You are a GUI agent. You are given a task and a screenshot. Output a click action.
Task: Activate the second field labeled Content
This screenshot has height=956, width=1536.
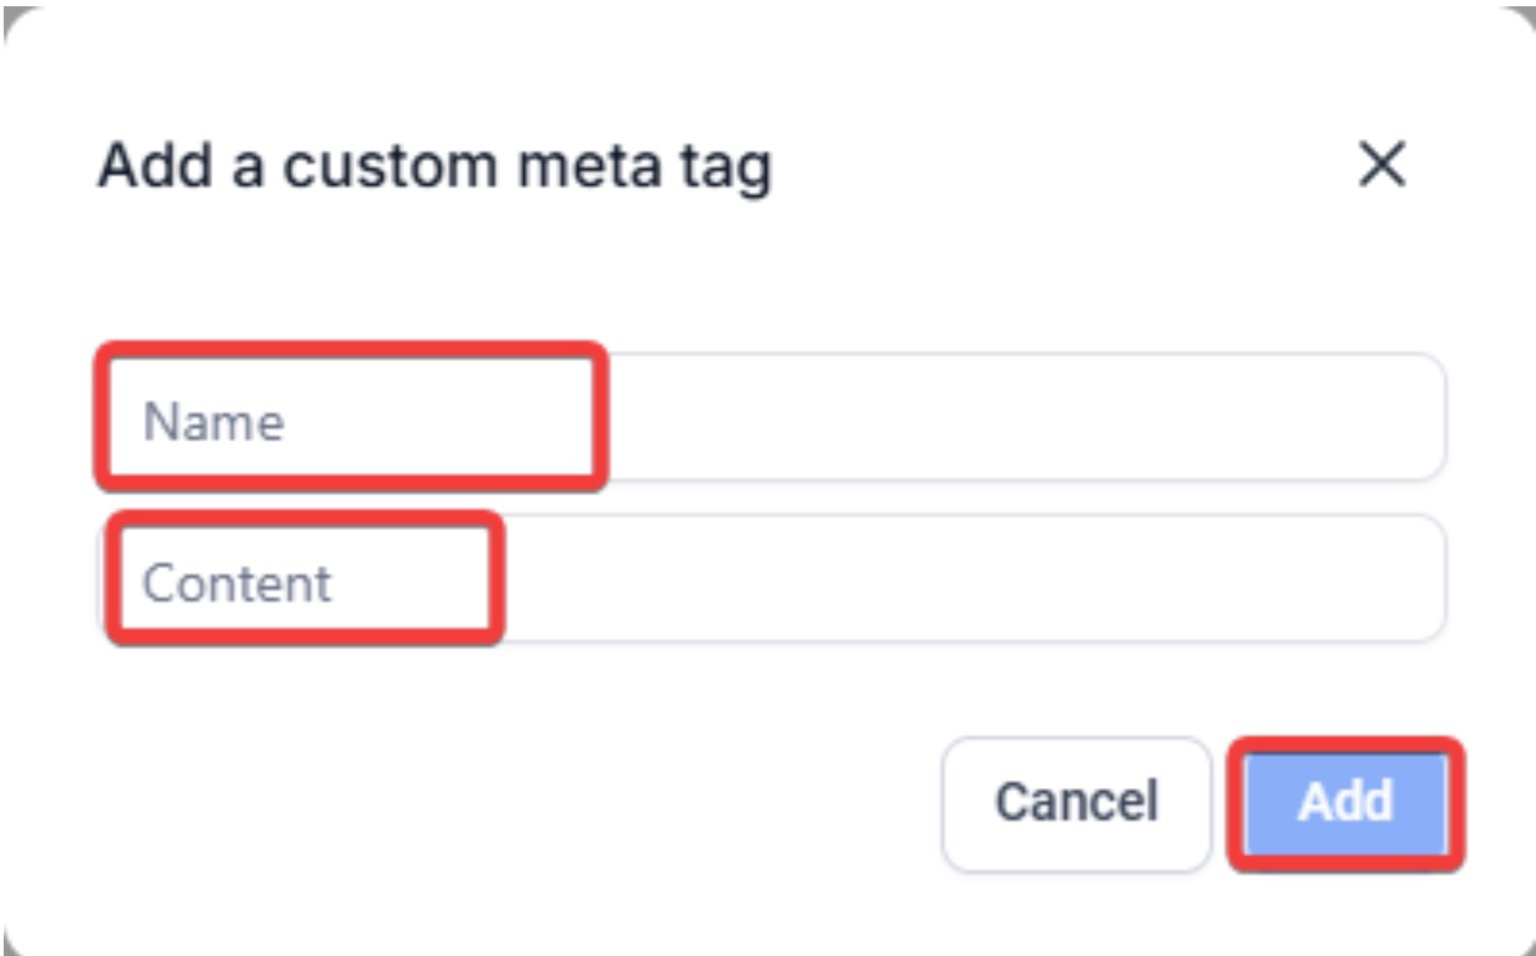pyautogui.click(x=772, y=579)
